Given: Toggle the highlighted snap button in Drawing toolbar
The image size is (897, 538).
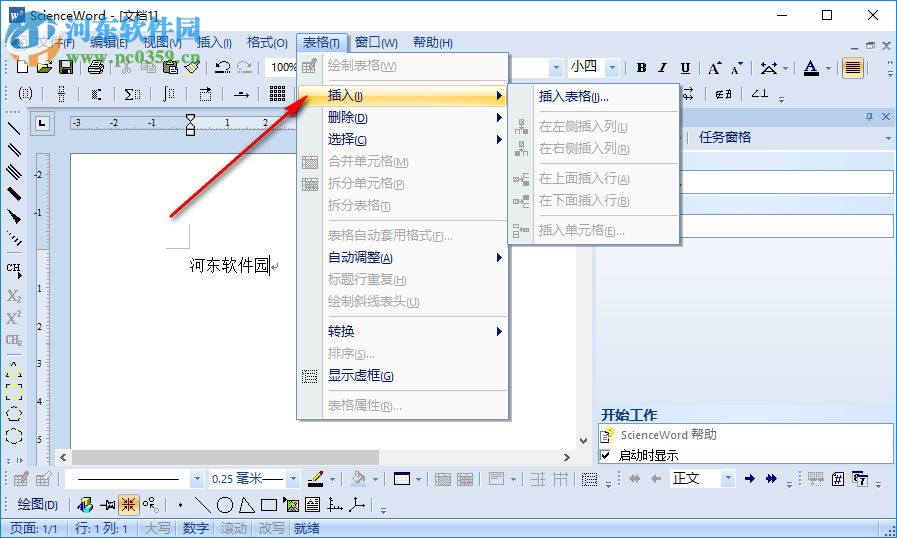Looking at the screenshot, I should click(128, 504).
